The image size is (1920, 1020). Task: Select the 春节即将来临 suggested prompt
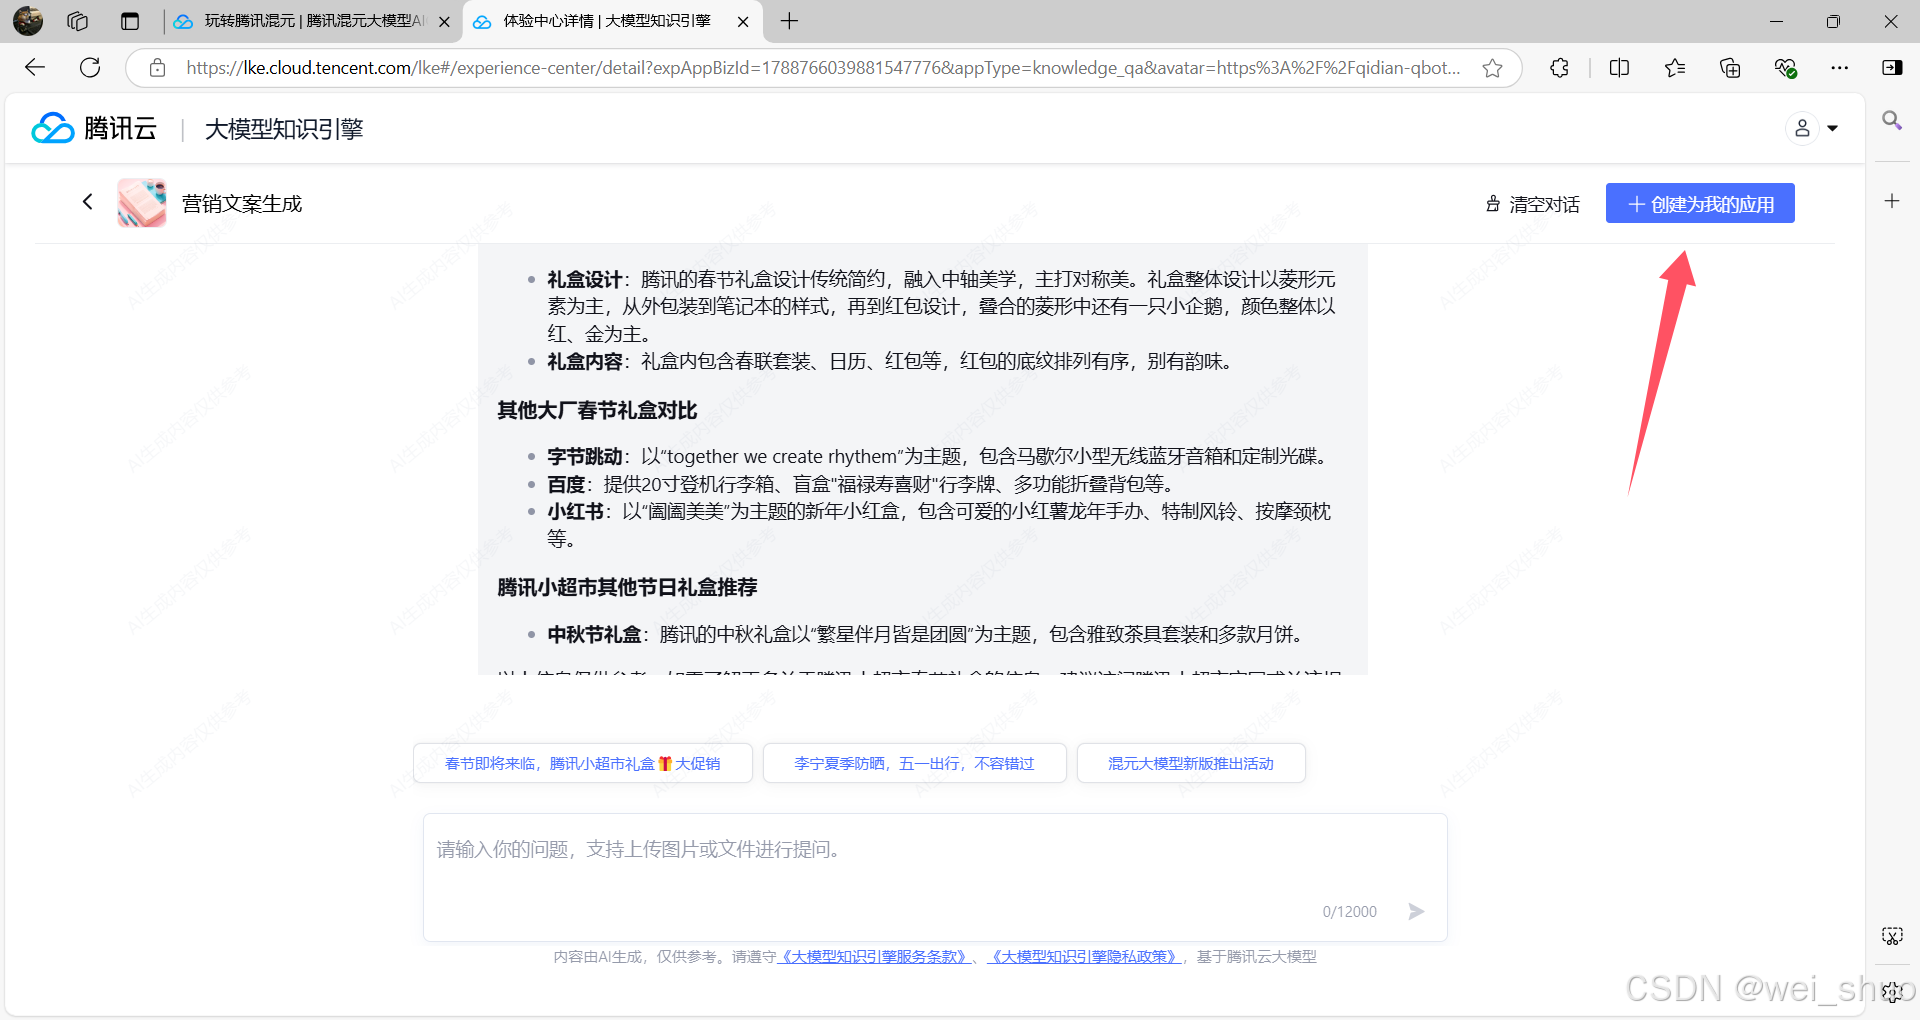[582, 764]
